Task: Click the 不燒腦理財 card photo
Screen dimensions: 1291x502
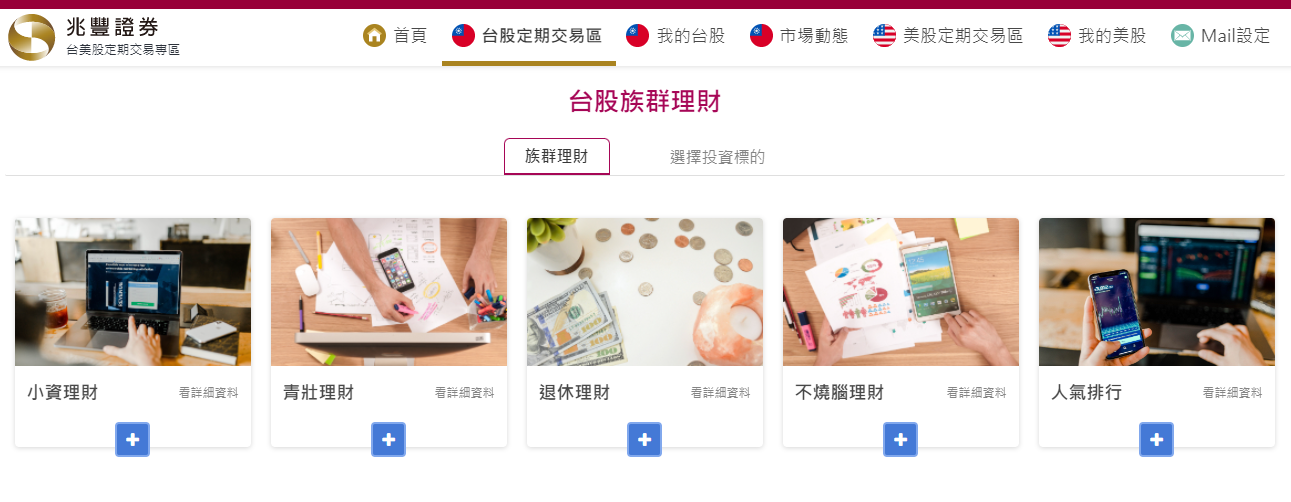Action: [901, 292]
